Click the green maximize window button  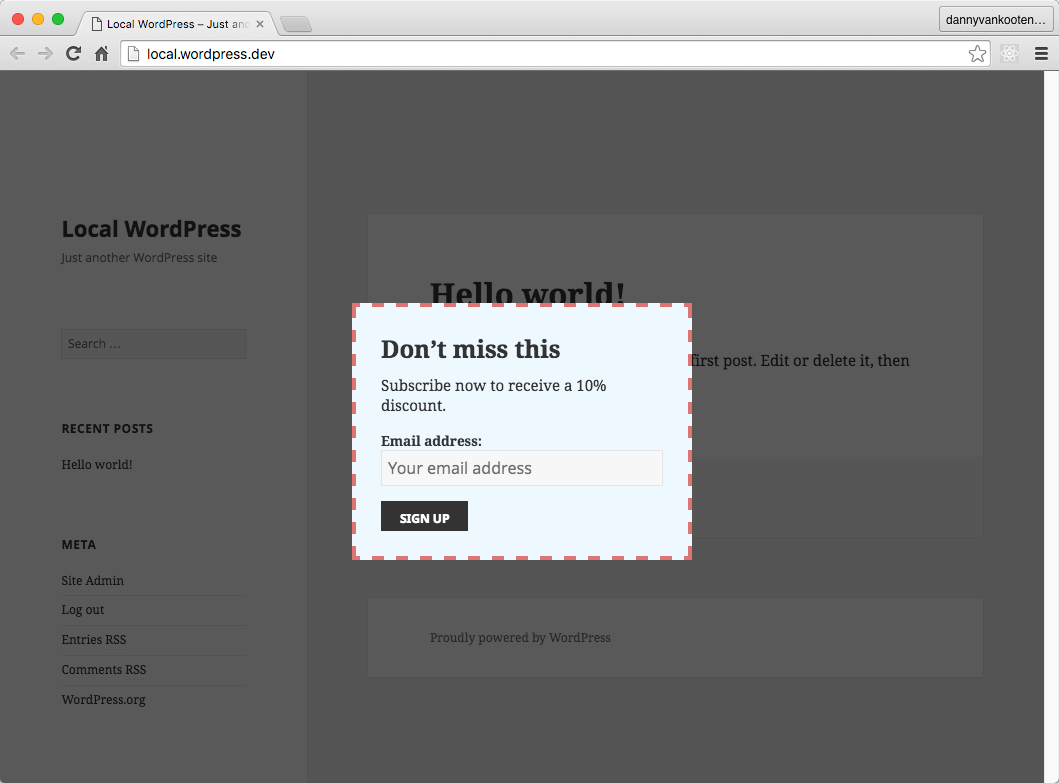58,19
